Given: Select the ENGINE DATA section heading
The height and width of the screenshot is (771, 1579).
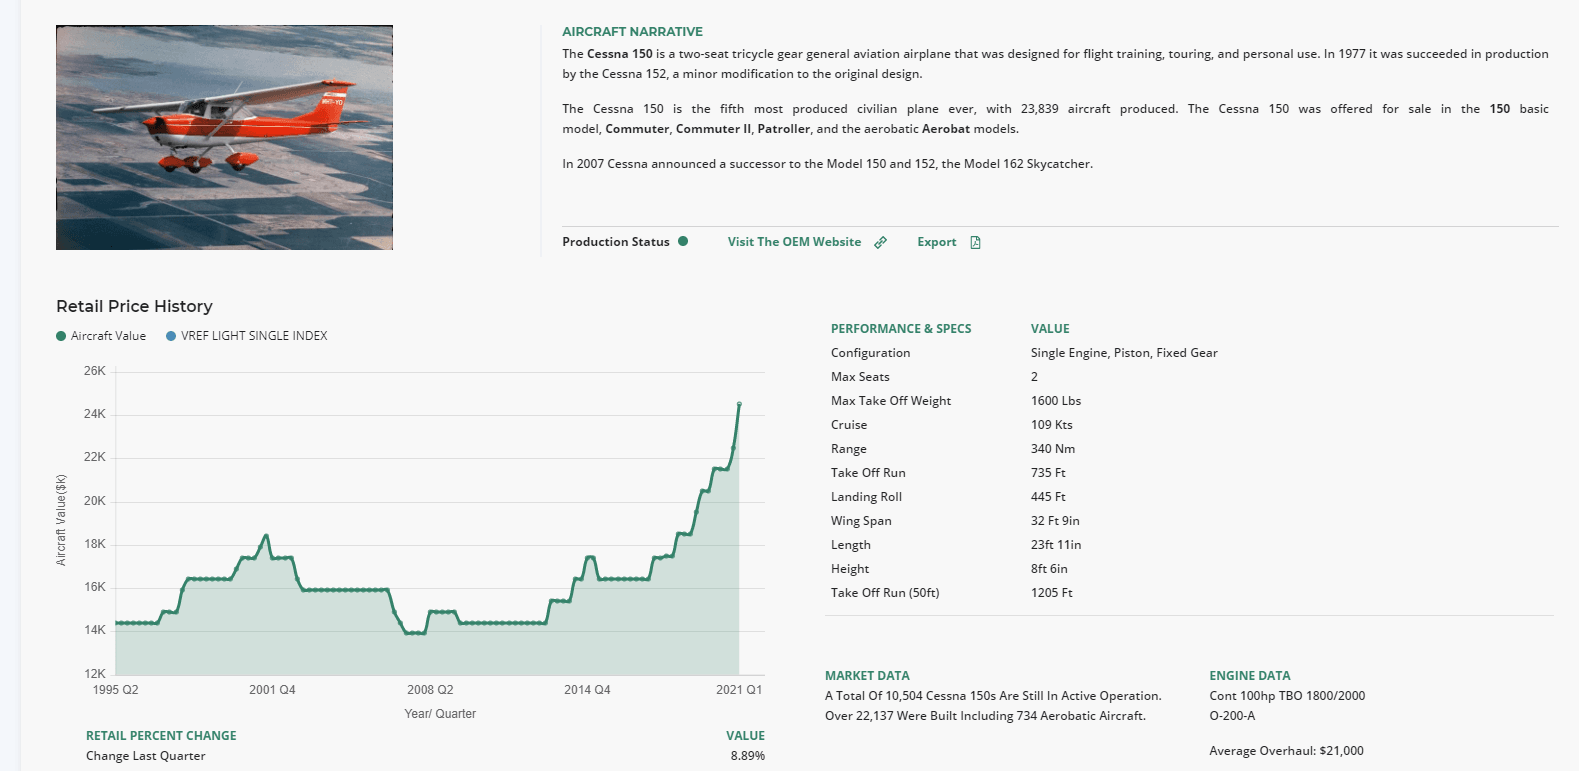Looking at the screenshot, I should click(x=1249, y=676).
